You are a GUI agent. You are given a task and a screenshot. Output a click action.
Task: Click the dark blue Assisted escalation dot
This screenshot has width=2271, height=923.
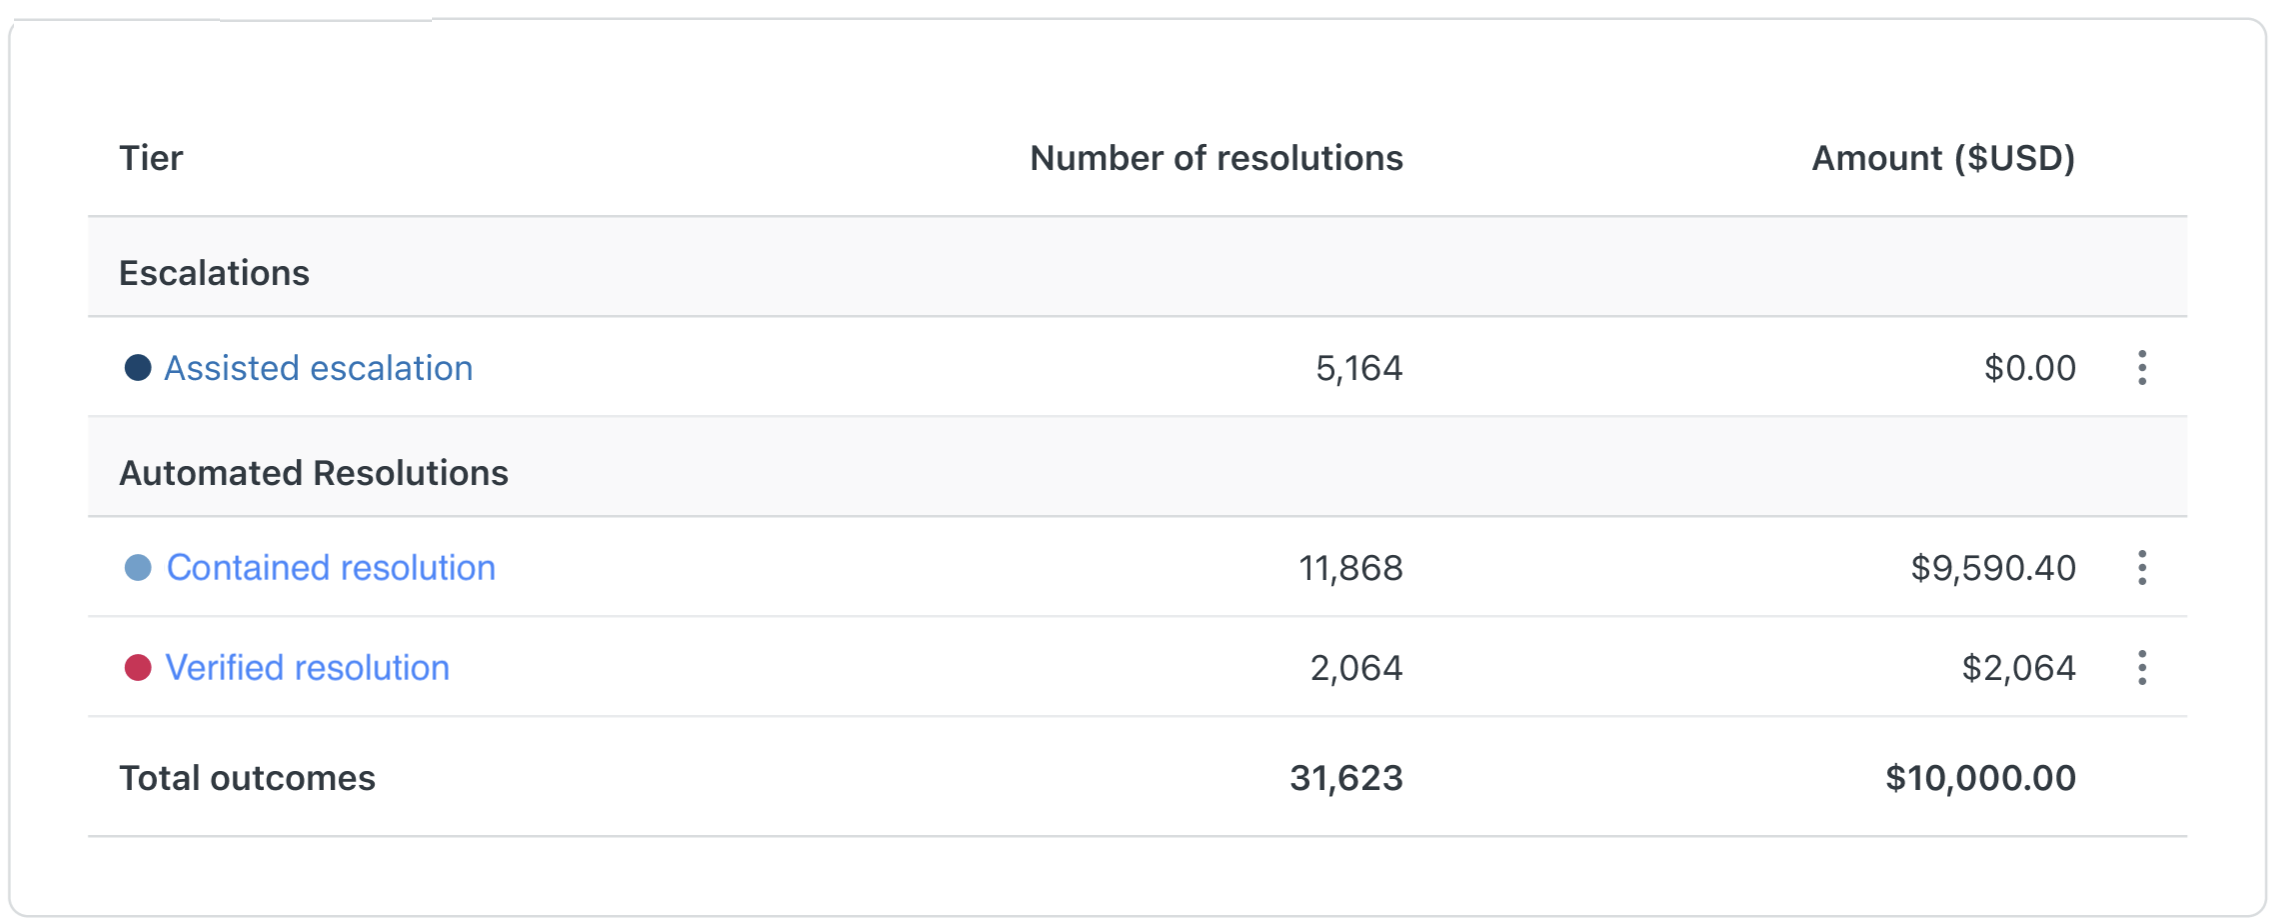tap(138, 368)
